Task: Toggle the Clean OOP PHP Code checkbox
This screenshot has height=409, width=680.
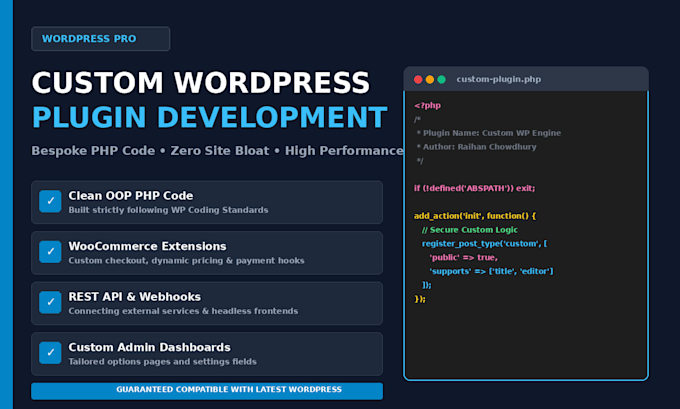Action: [50, 201]
